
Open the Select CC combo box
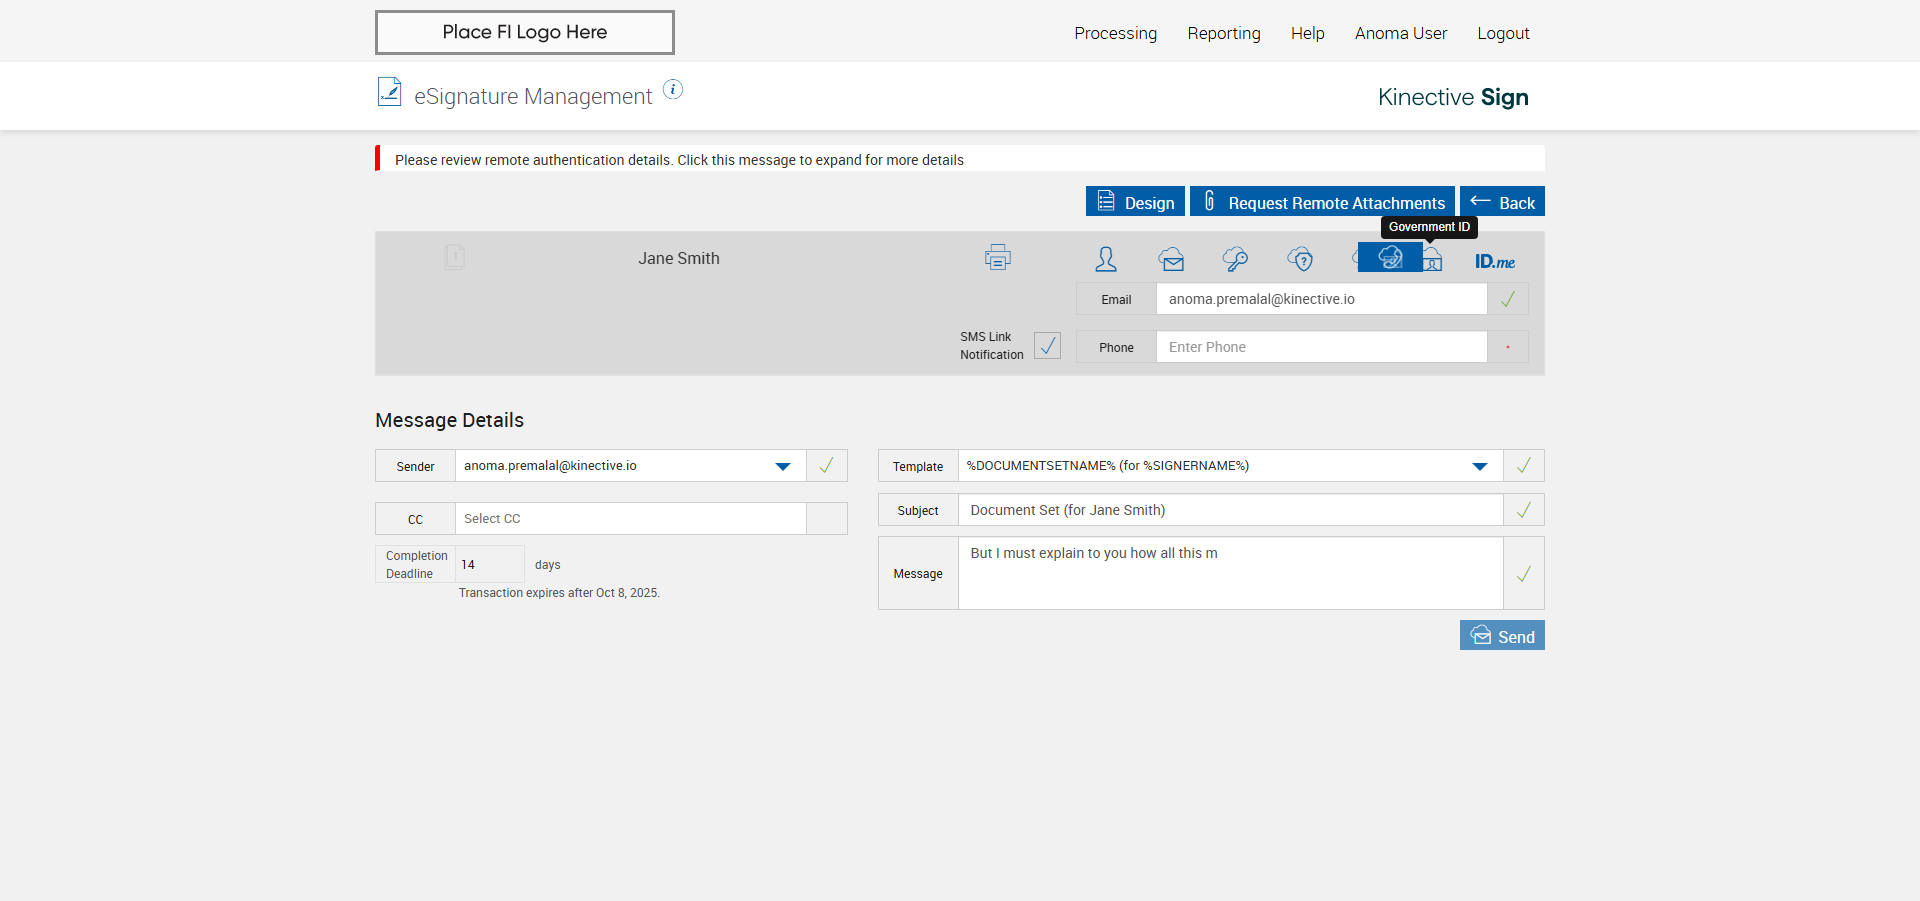point(630,519)
